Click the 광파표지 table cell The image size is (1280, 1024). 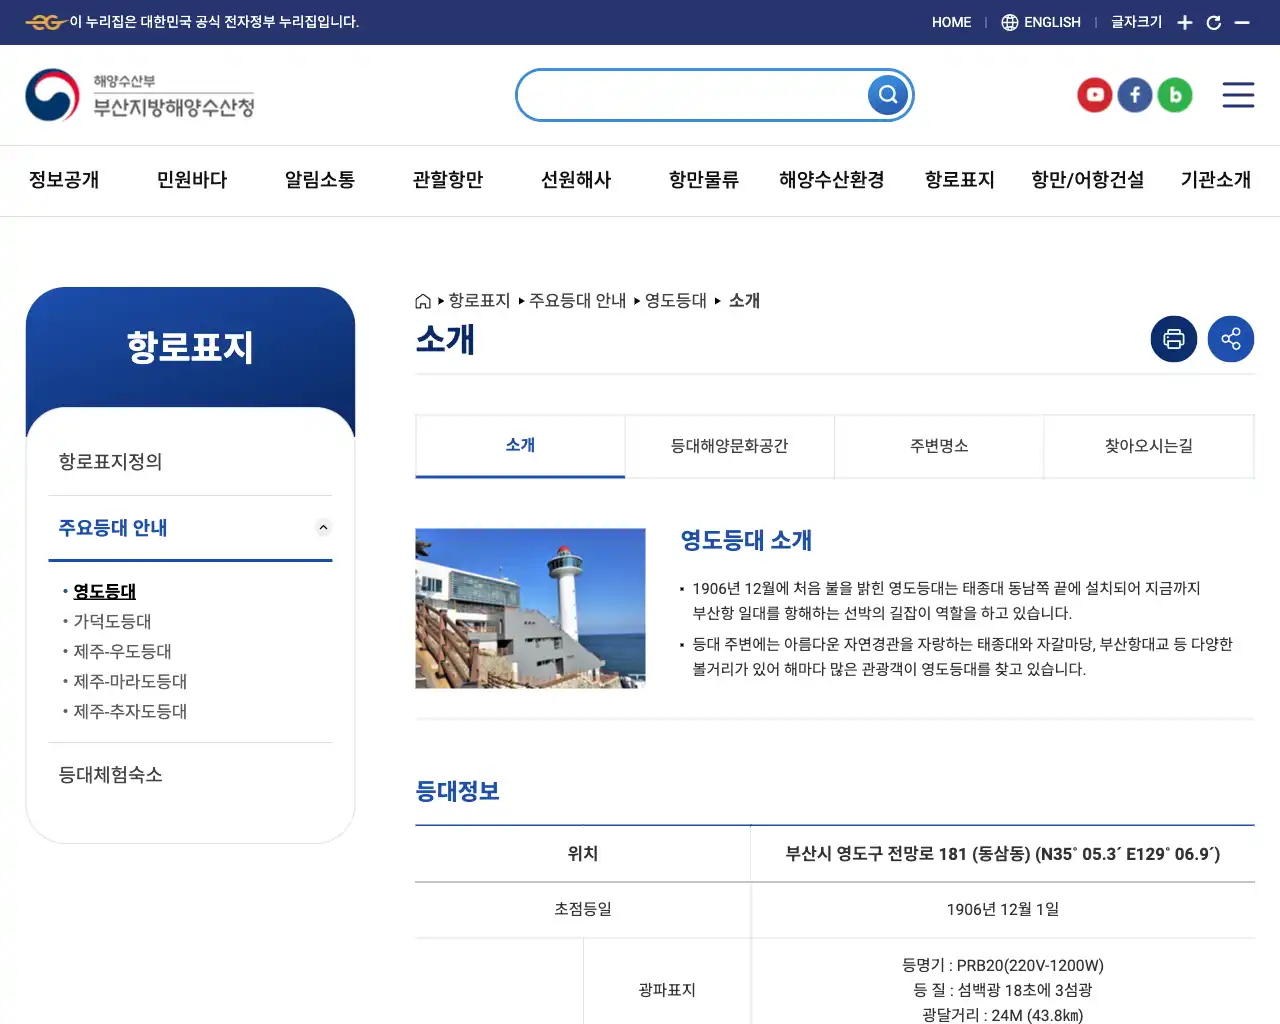[667, 990]
